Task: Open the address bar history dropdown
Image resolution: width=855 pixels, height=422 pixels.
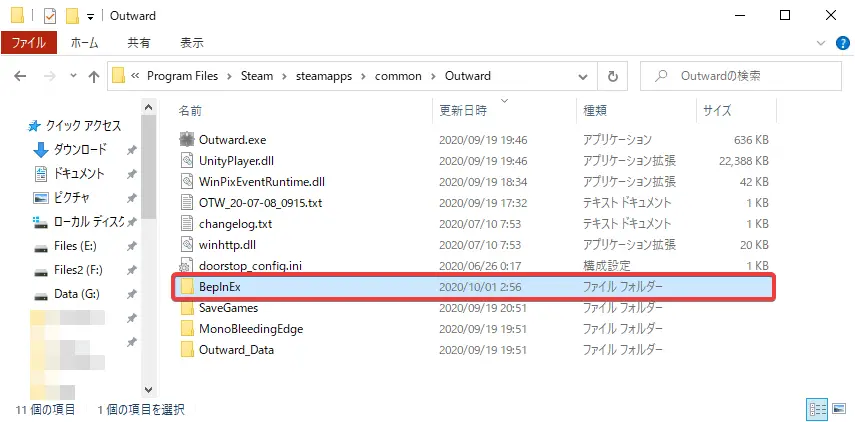Action: pos(583,77)
